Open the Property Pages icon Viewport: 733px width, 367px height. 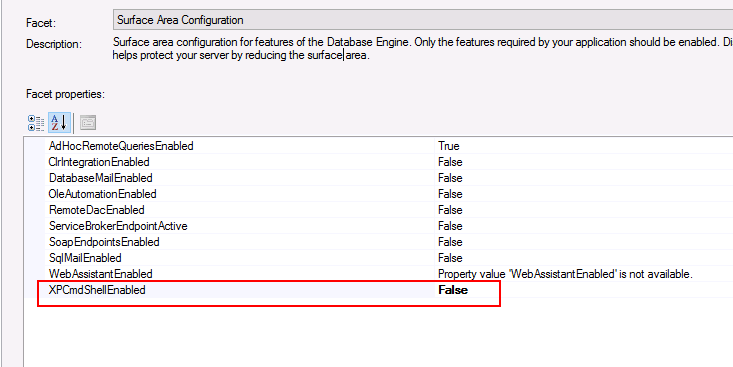[x=88, y=123]
